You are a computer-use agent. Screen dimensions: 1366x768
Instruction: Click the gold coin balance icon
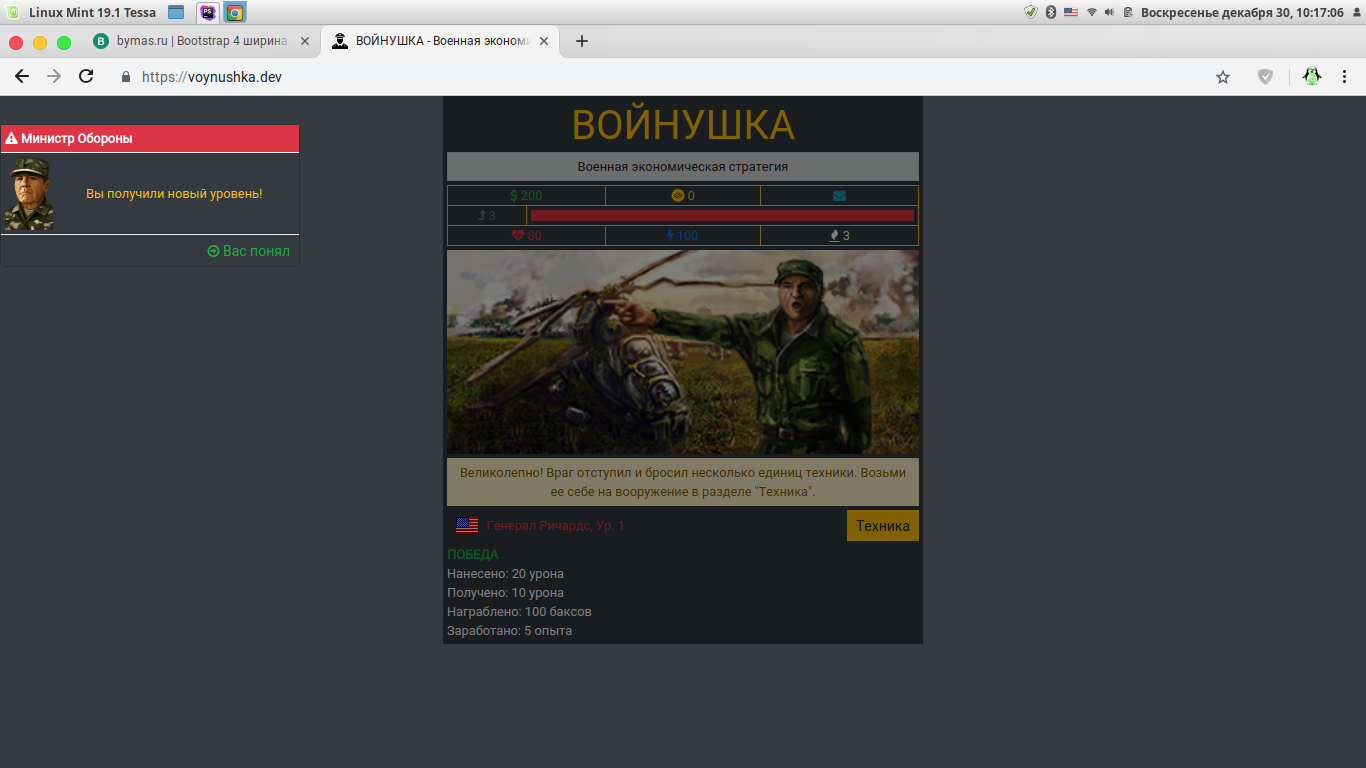[x=677, y=196]
